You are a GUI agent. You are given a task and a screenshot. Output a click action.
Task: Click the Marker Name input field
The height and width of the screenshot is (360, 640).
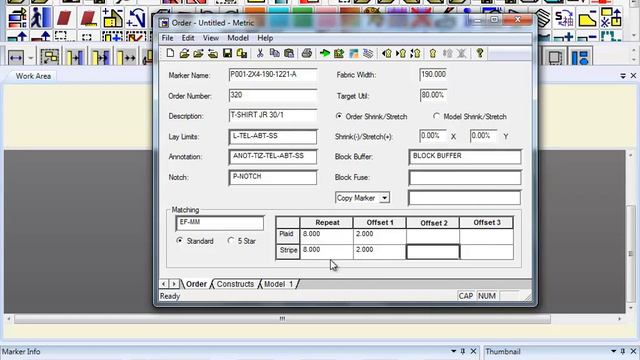click(273, 75)
